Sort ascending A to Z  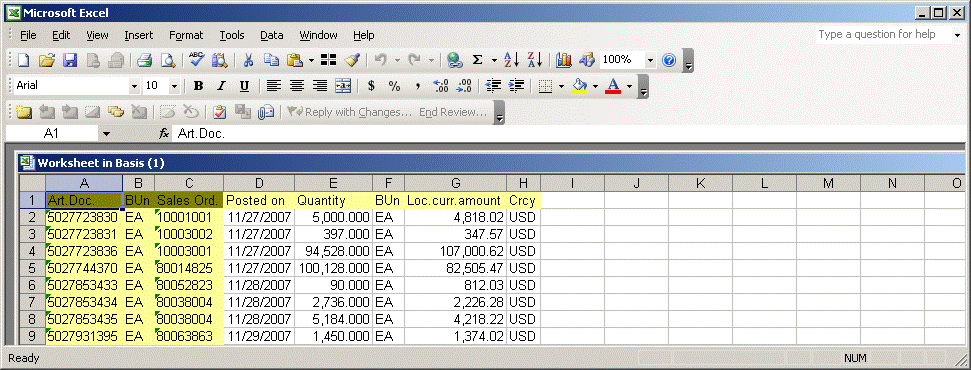click(512, 60)
